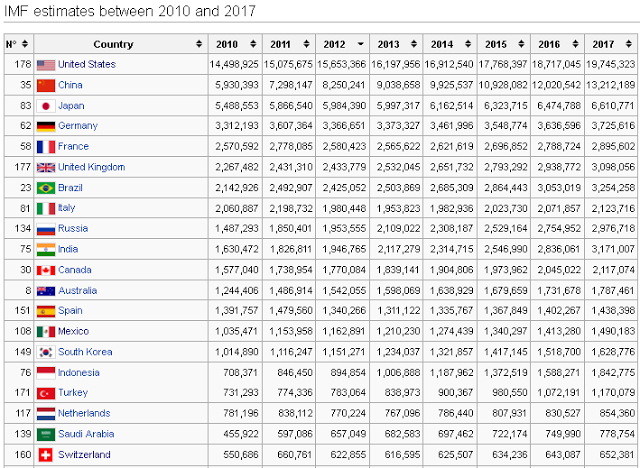Sort by 2014 column sort arrows
Image resolution: width=640 pixels, height=468 pixels.
point(468,44)
